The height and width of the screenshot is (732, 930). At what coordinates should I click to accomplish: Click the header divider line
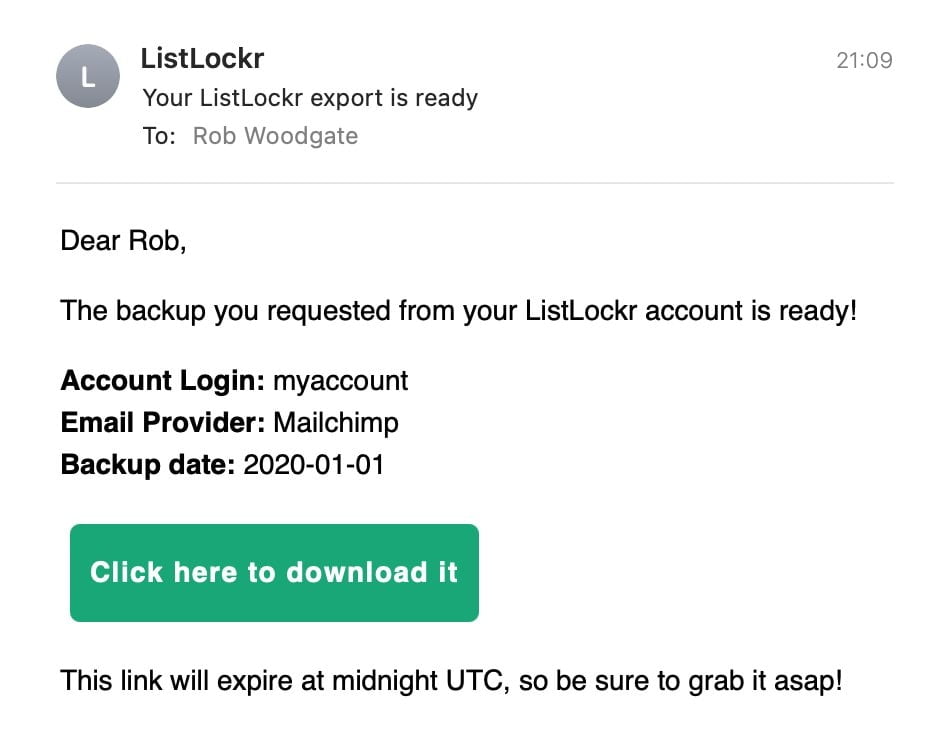474,183
